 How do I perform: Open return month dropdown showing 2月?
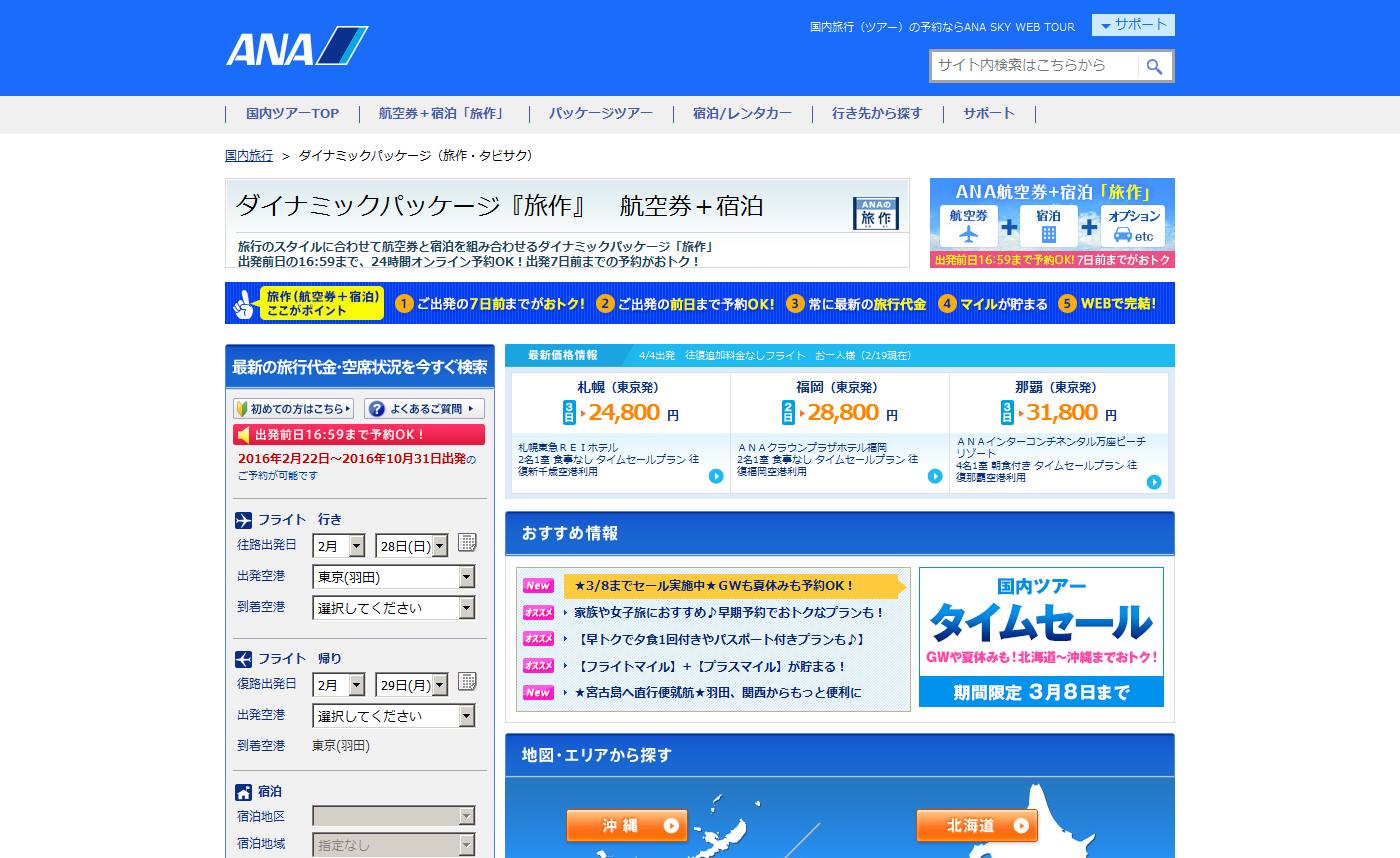tap(339, 685)
